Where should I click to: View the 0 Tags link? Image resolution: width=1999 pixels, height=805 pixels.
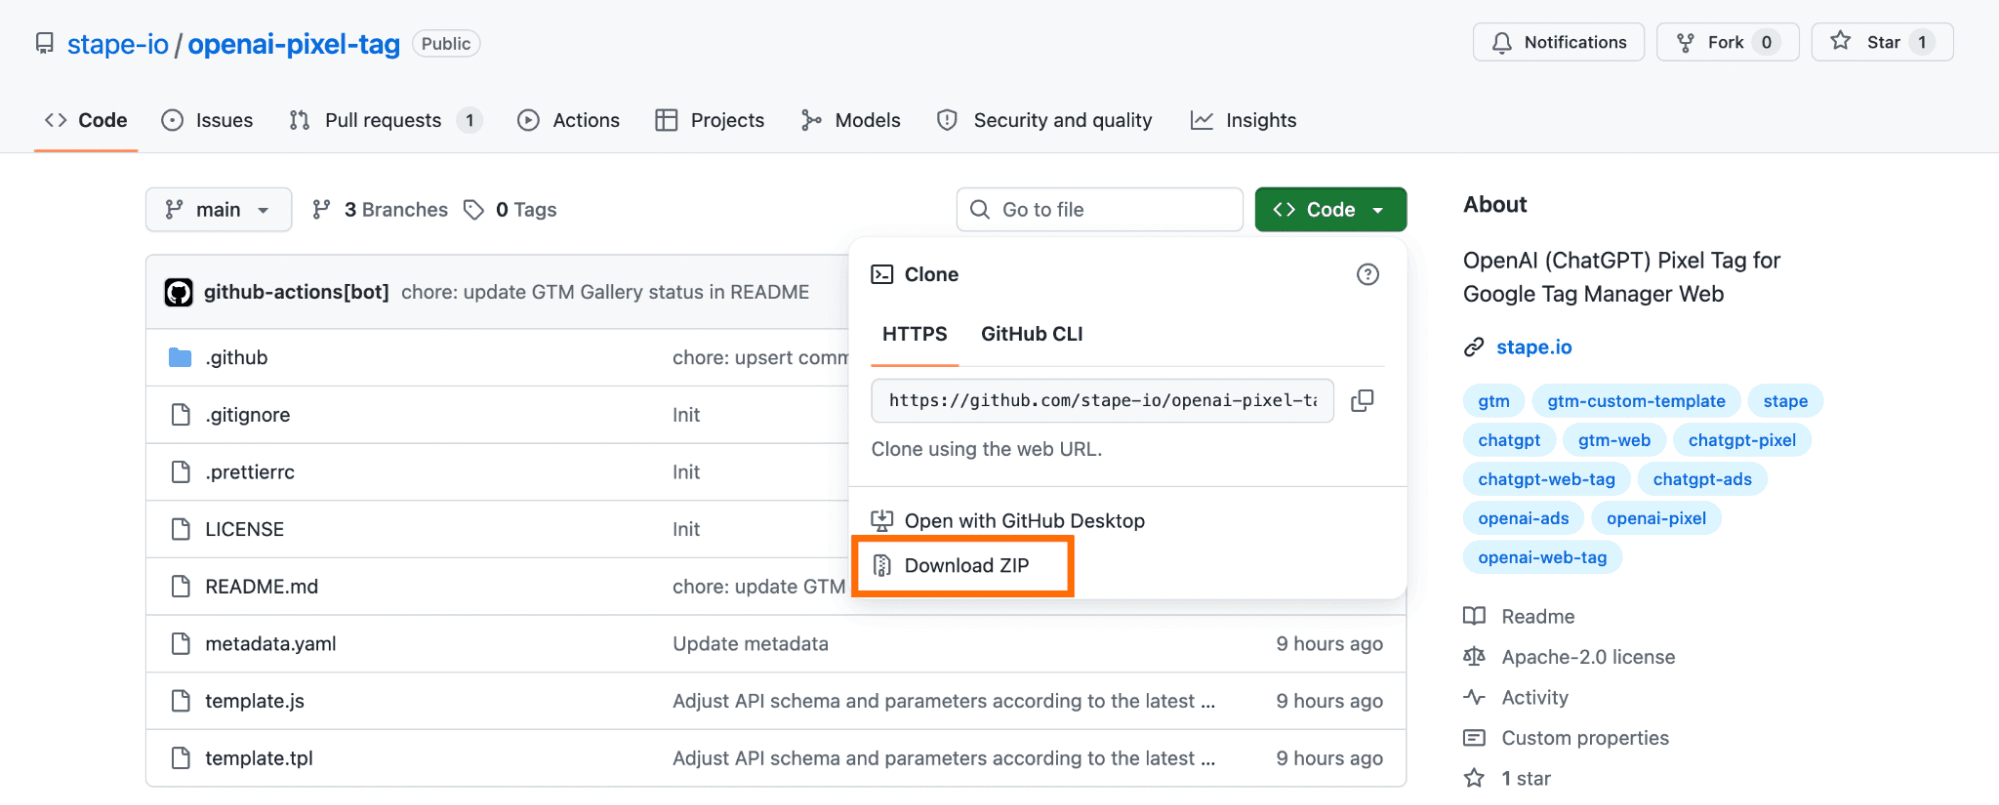point(510,209)
